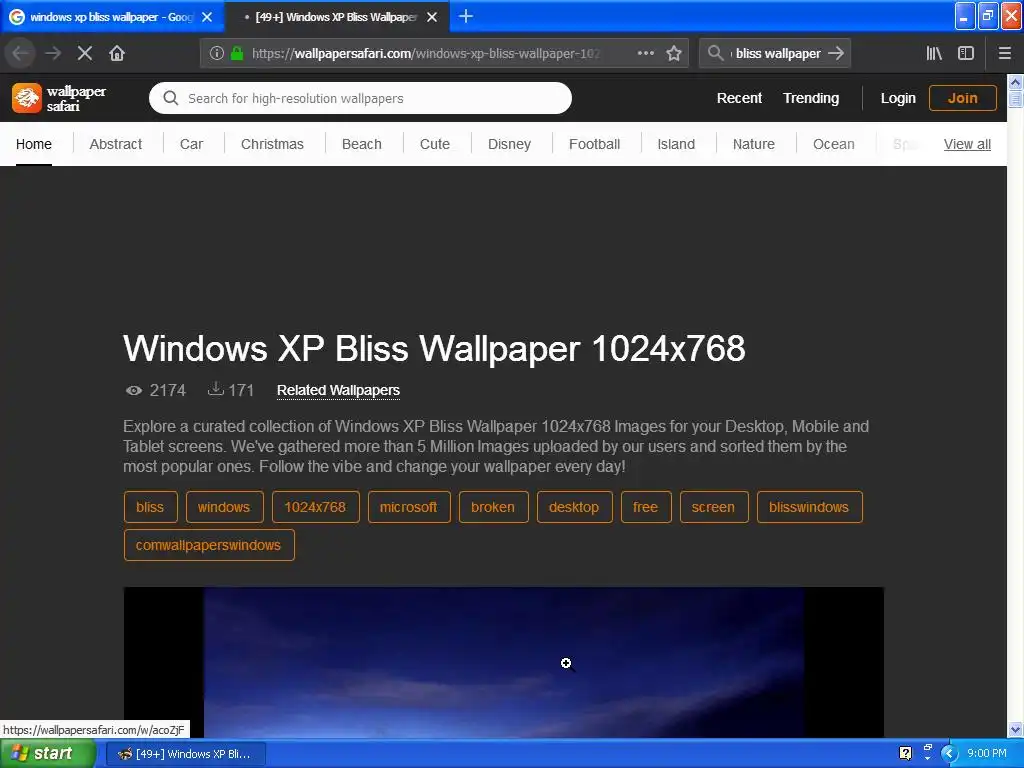Click the help icon in system tray
This screenshot has width=1024, height=768.
tap(905, 753)
